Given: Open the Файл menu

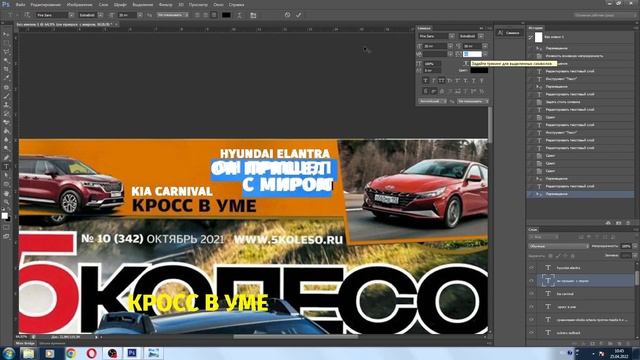Looking at the screenshot, I should [x=20, y=4].
